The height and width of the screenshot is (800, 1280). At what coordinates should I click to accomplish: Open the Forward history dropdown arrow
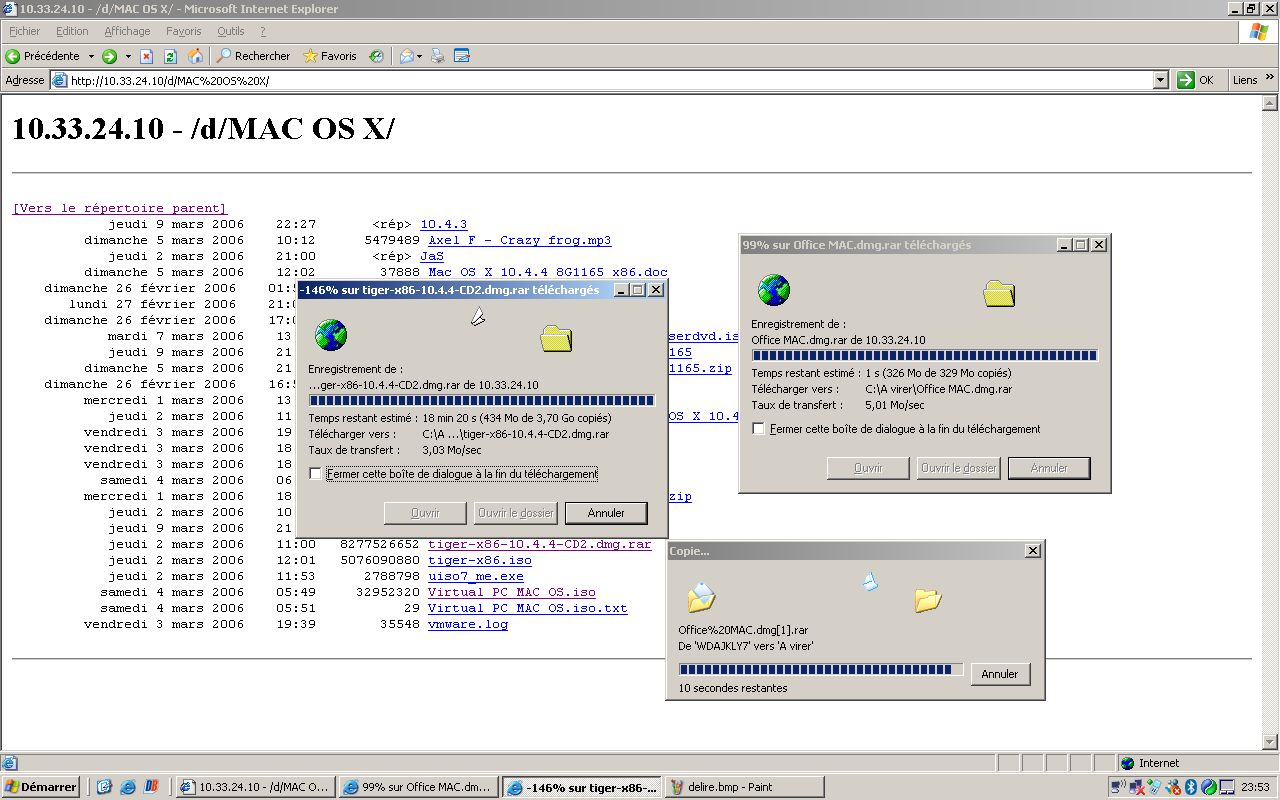click(x=126, y=56)
